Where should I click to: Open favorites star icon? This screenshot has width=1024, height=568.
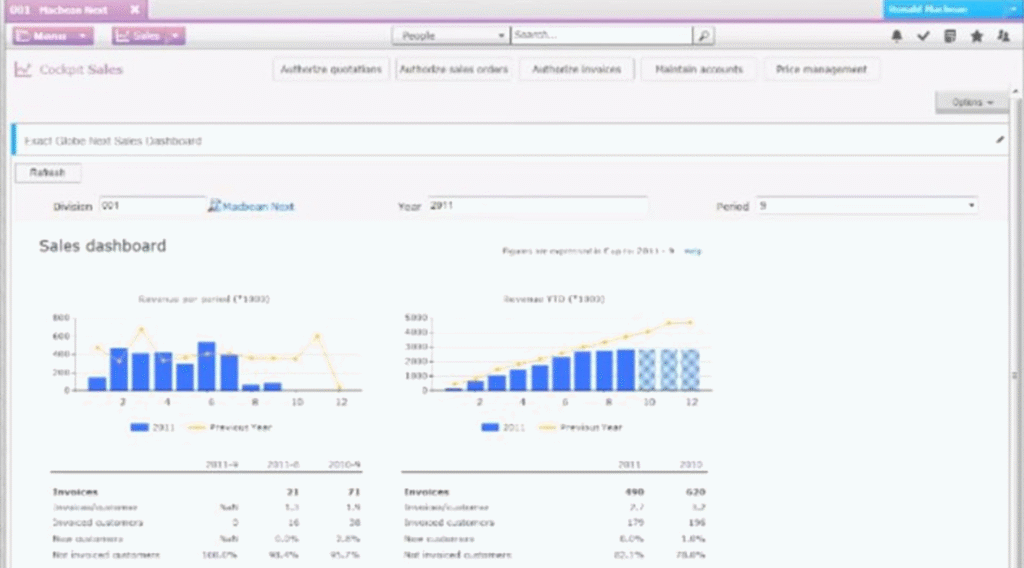click(976, 36)
